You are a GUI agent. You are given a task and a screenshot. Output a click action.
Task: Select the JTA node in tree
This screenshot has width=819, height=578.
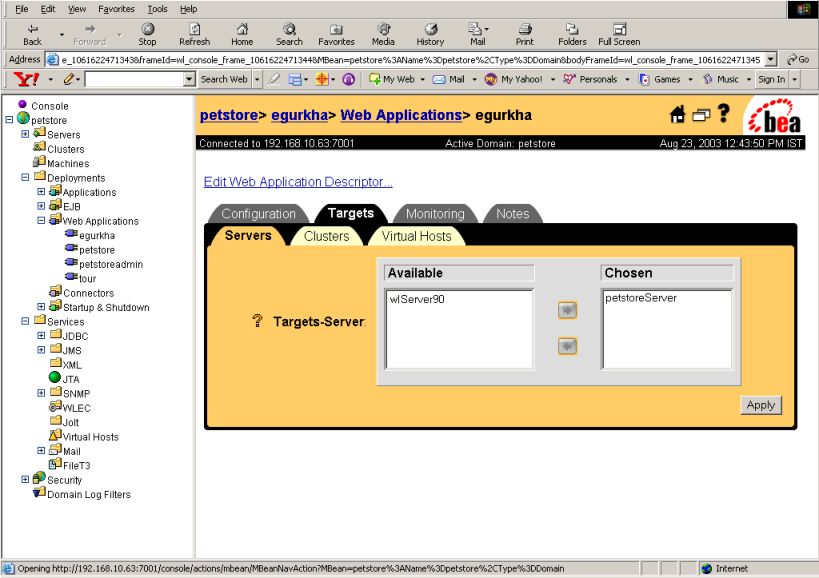tap(71, 379)
